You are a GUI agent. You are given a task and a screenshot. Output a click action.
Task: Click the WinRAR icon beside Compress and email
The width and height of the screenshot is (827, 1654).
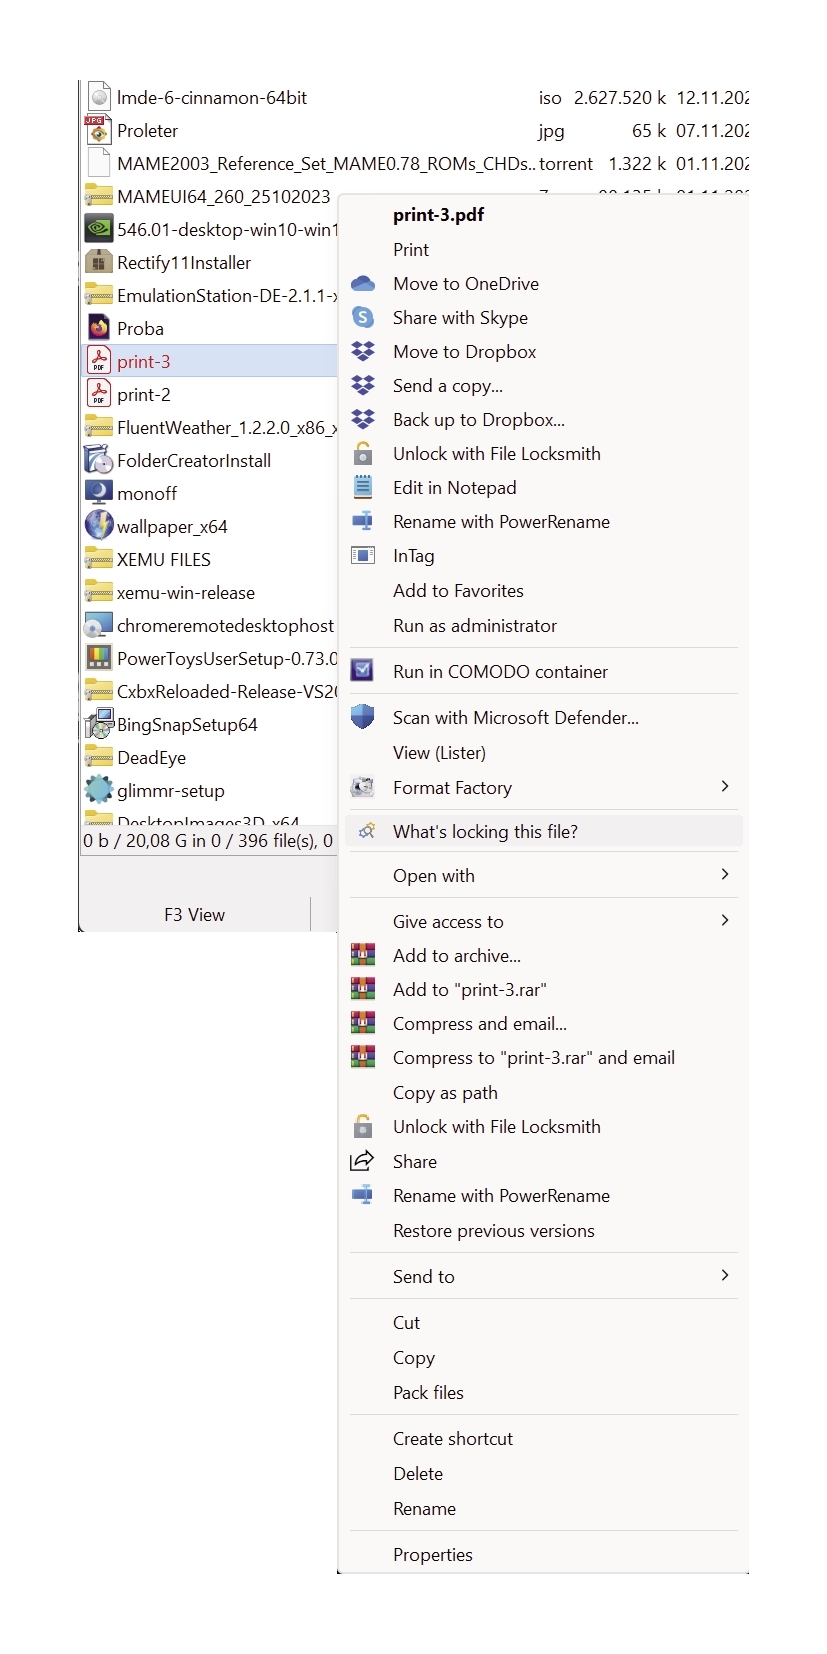coord(363,1024)
